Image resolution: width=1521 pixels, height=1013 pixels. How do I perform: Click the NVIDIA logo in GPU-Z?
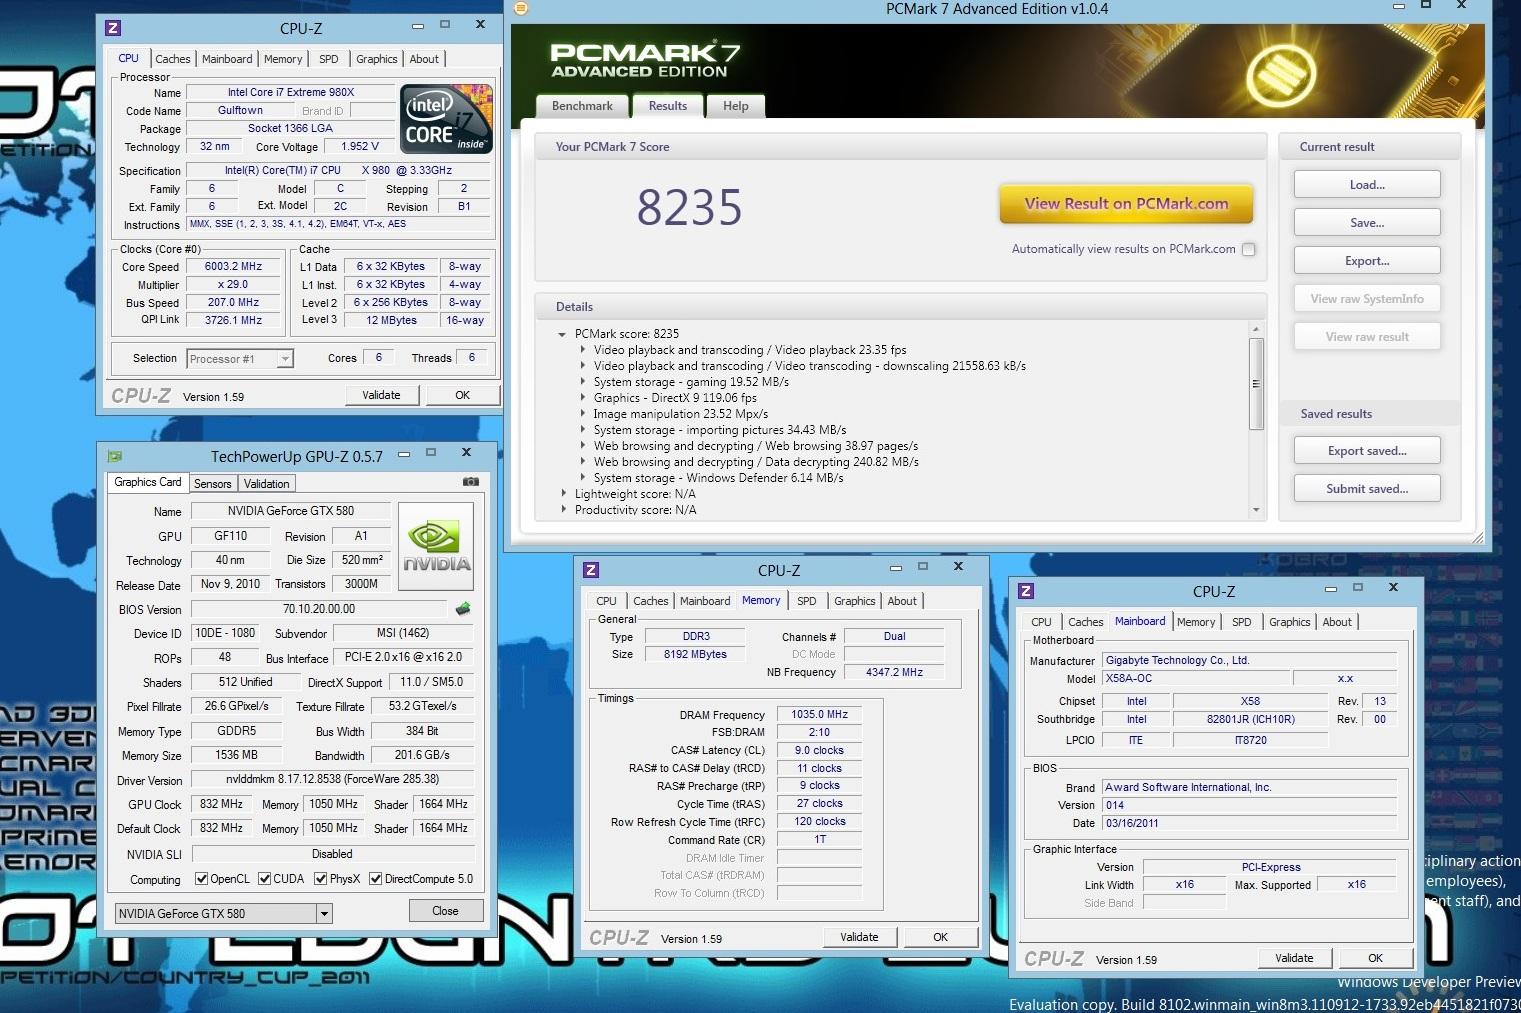point(436,547)
